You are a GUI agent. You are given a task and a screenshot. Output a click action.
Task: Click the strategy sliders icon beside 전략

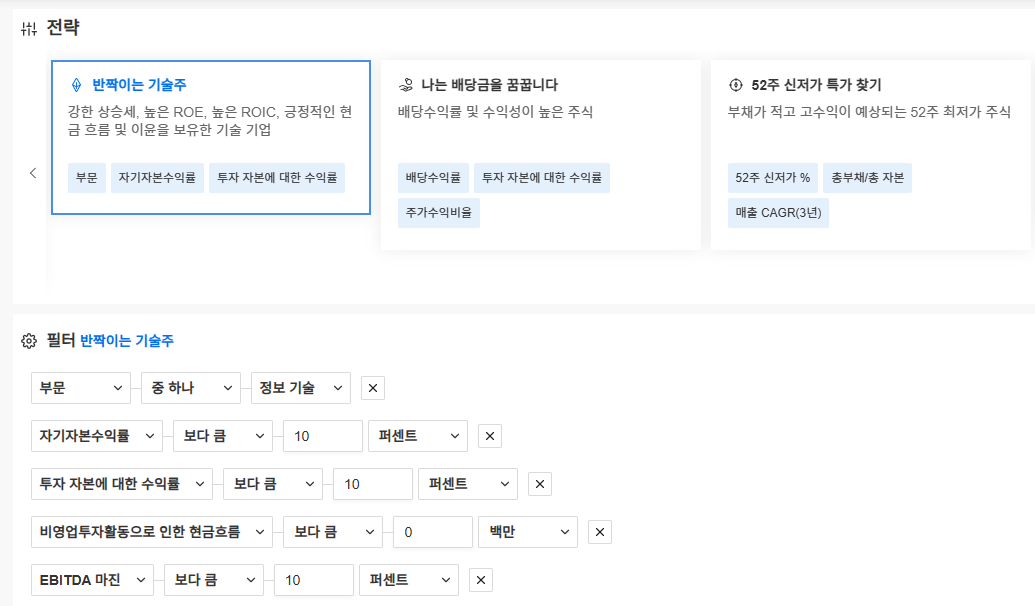click(29, 28)
